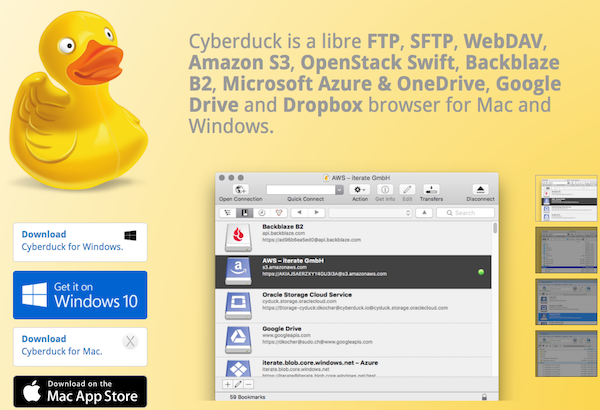Click the Windows logo on the download card

(x=130, y=235)
